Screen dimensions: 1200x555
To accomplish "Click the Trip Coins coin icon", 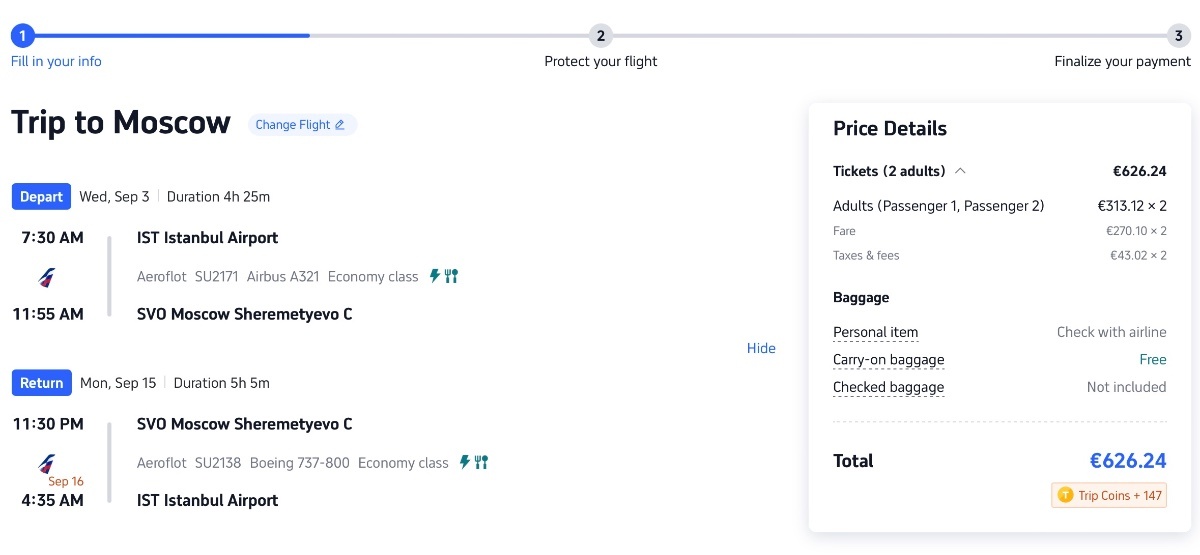I will click(1065, 495).
